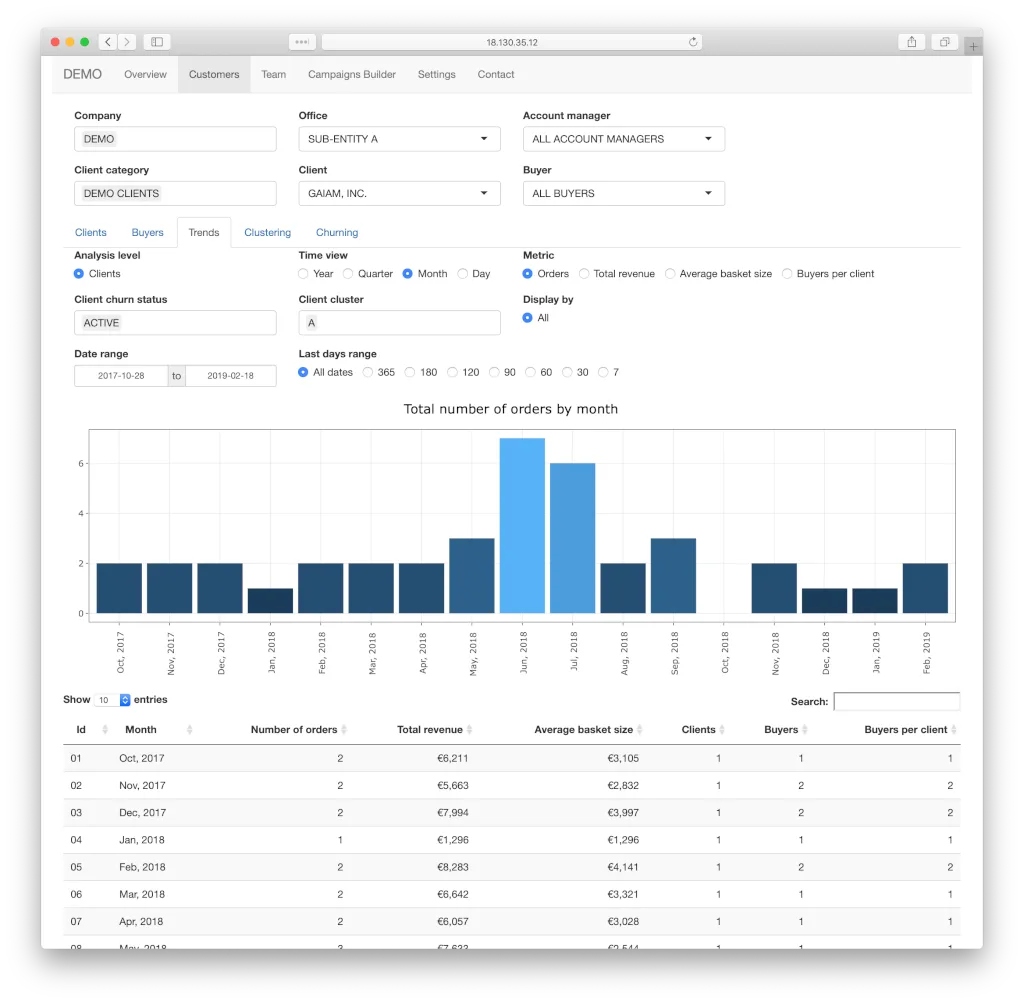
Task: Click the €3,997 average basket cell
Action: pos(623,813)
